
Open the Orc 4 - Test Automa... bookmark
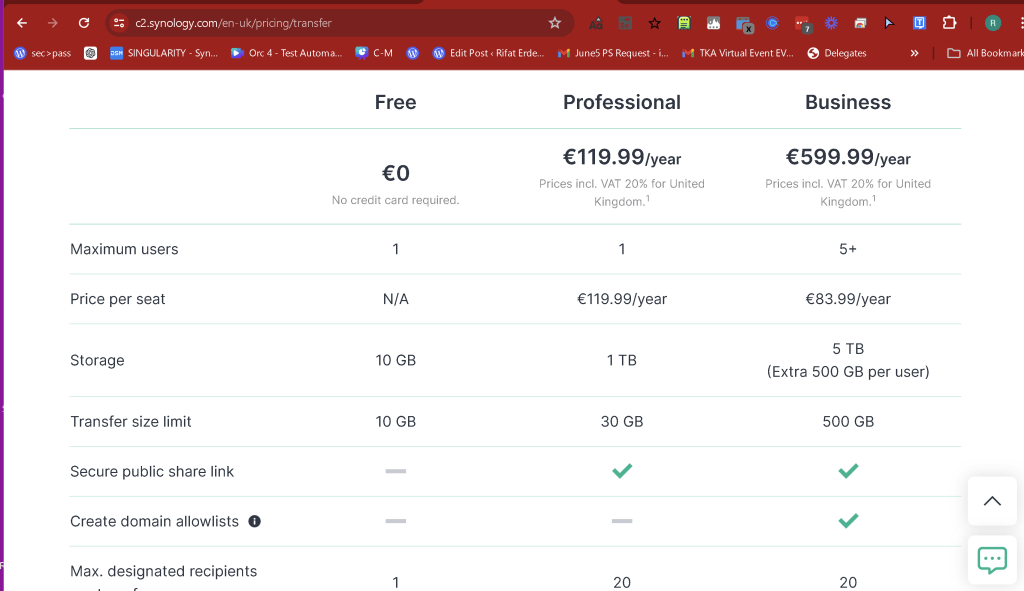click(287, 53)
